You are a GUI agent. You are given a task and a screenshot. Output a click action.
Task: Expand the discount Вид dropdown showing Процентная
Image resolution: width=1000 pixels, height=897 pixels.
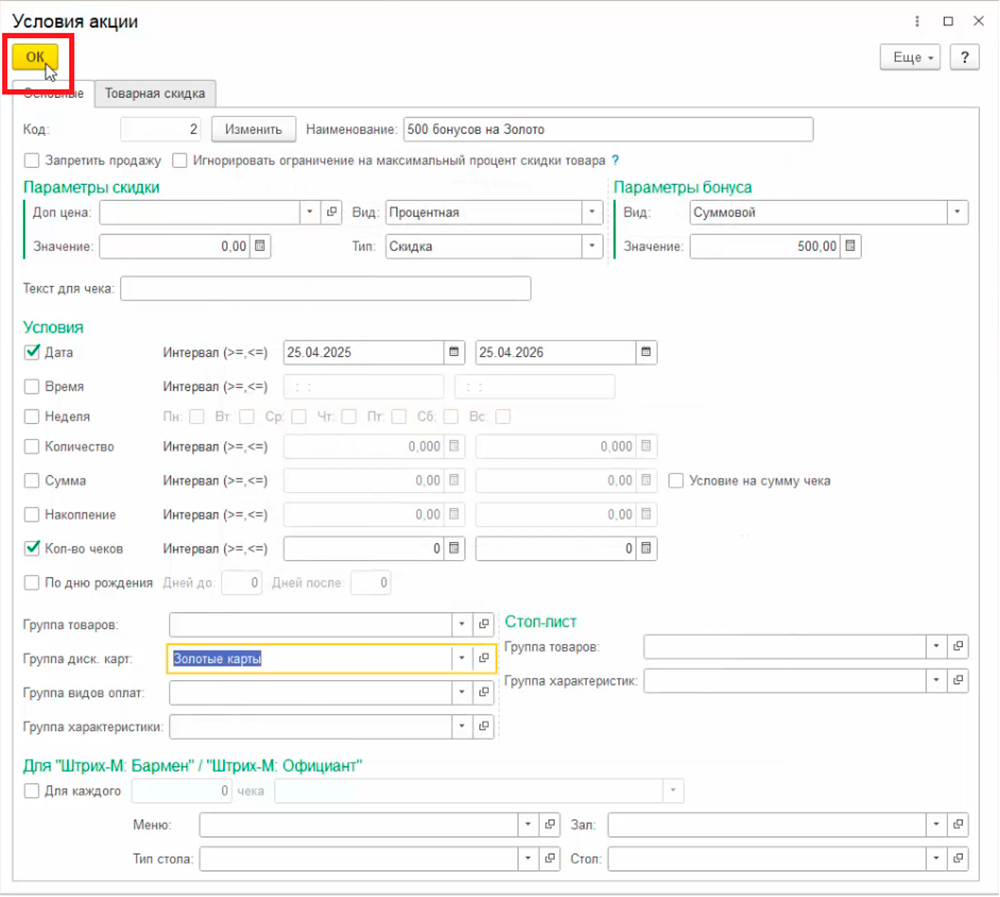pyautogui.click(x=592, y=212)
